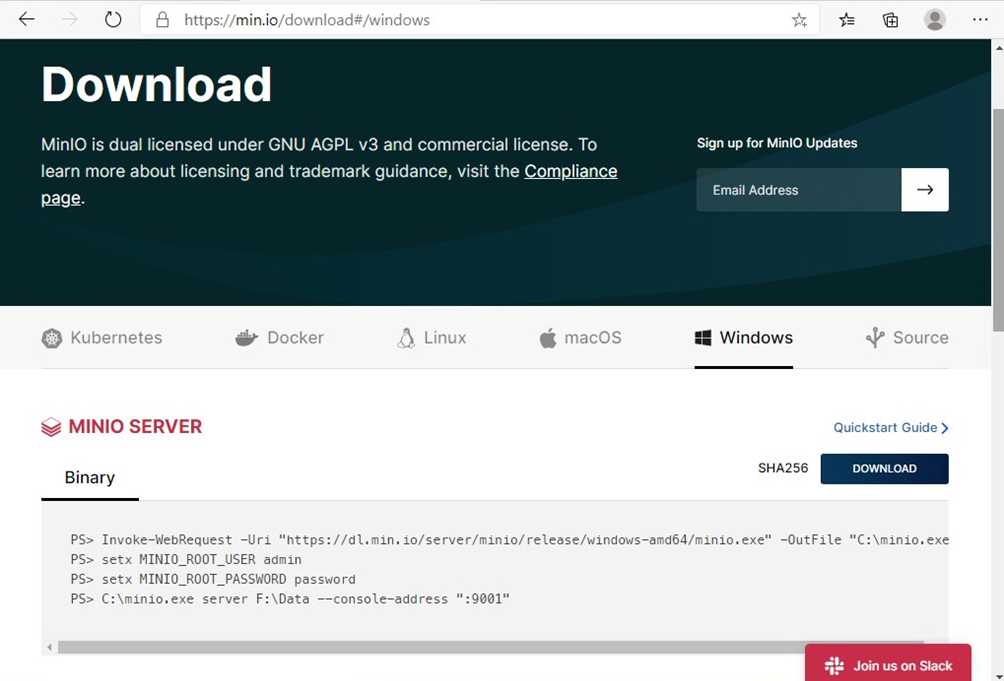Click the Invoke-WebRequest command line
Viewport: 1004px width, 681px height.
tap(510, 540)
